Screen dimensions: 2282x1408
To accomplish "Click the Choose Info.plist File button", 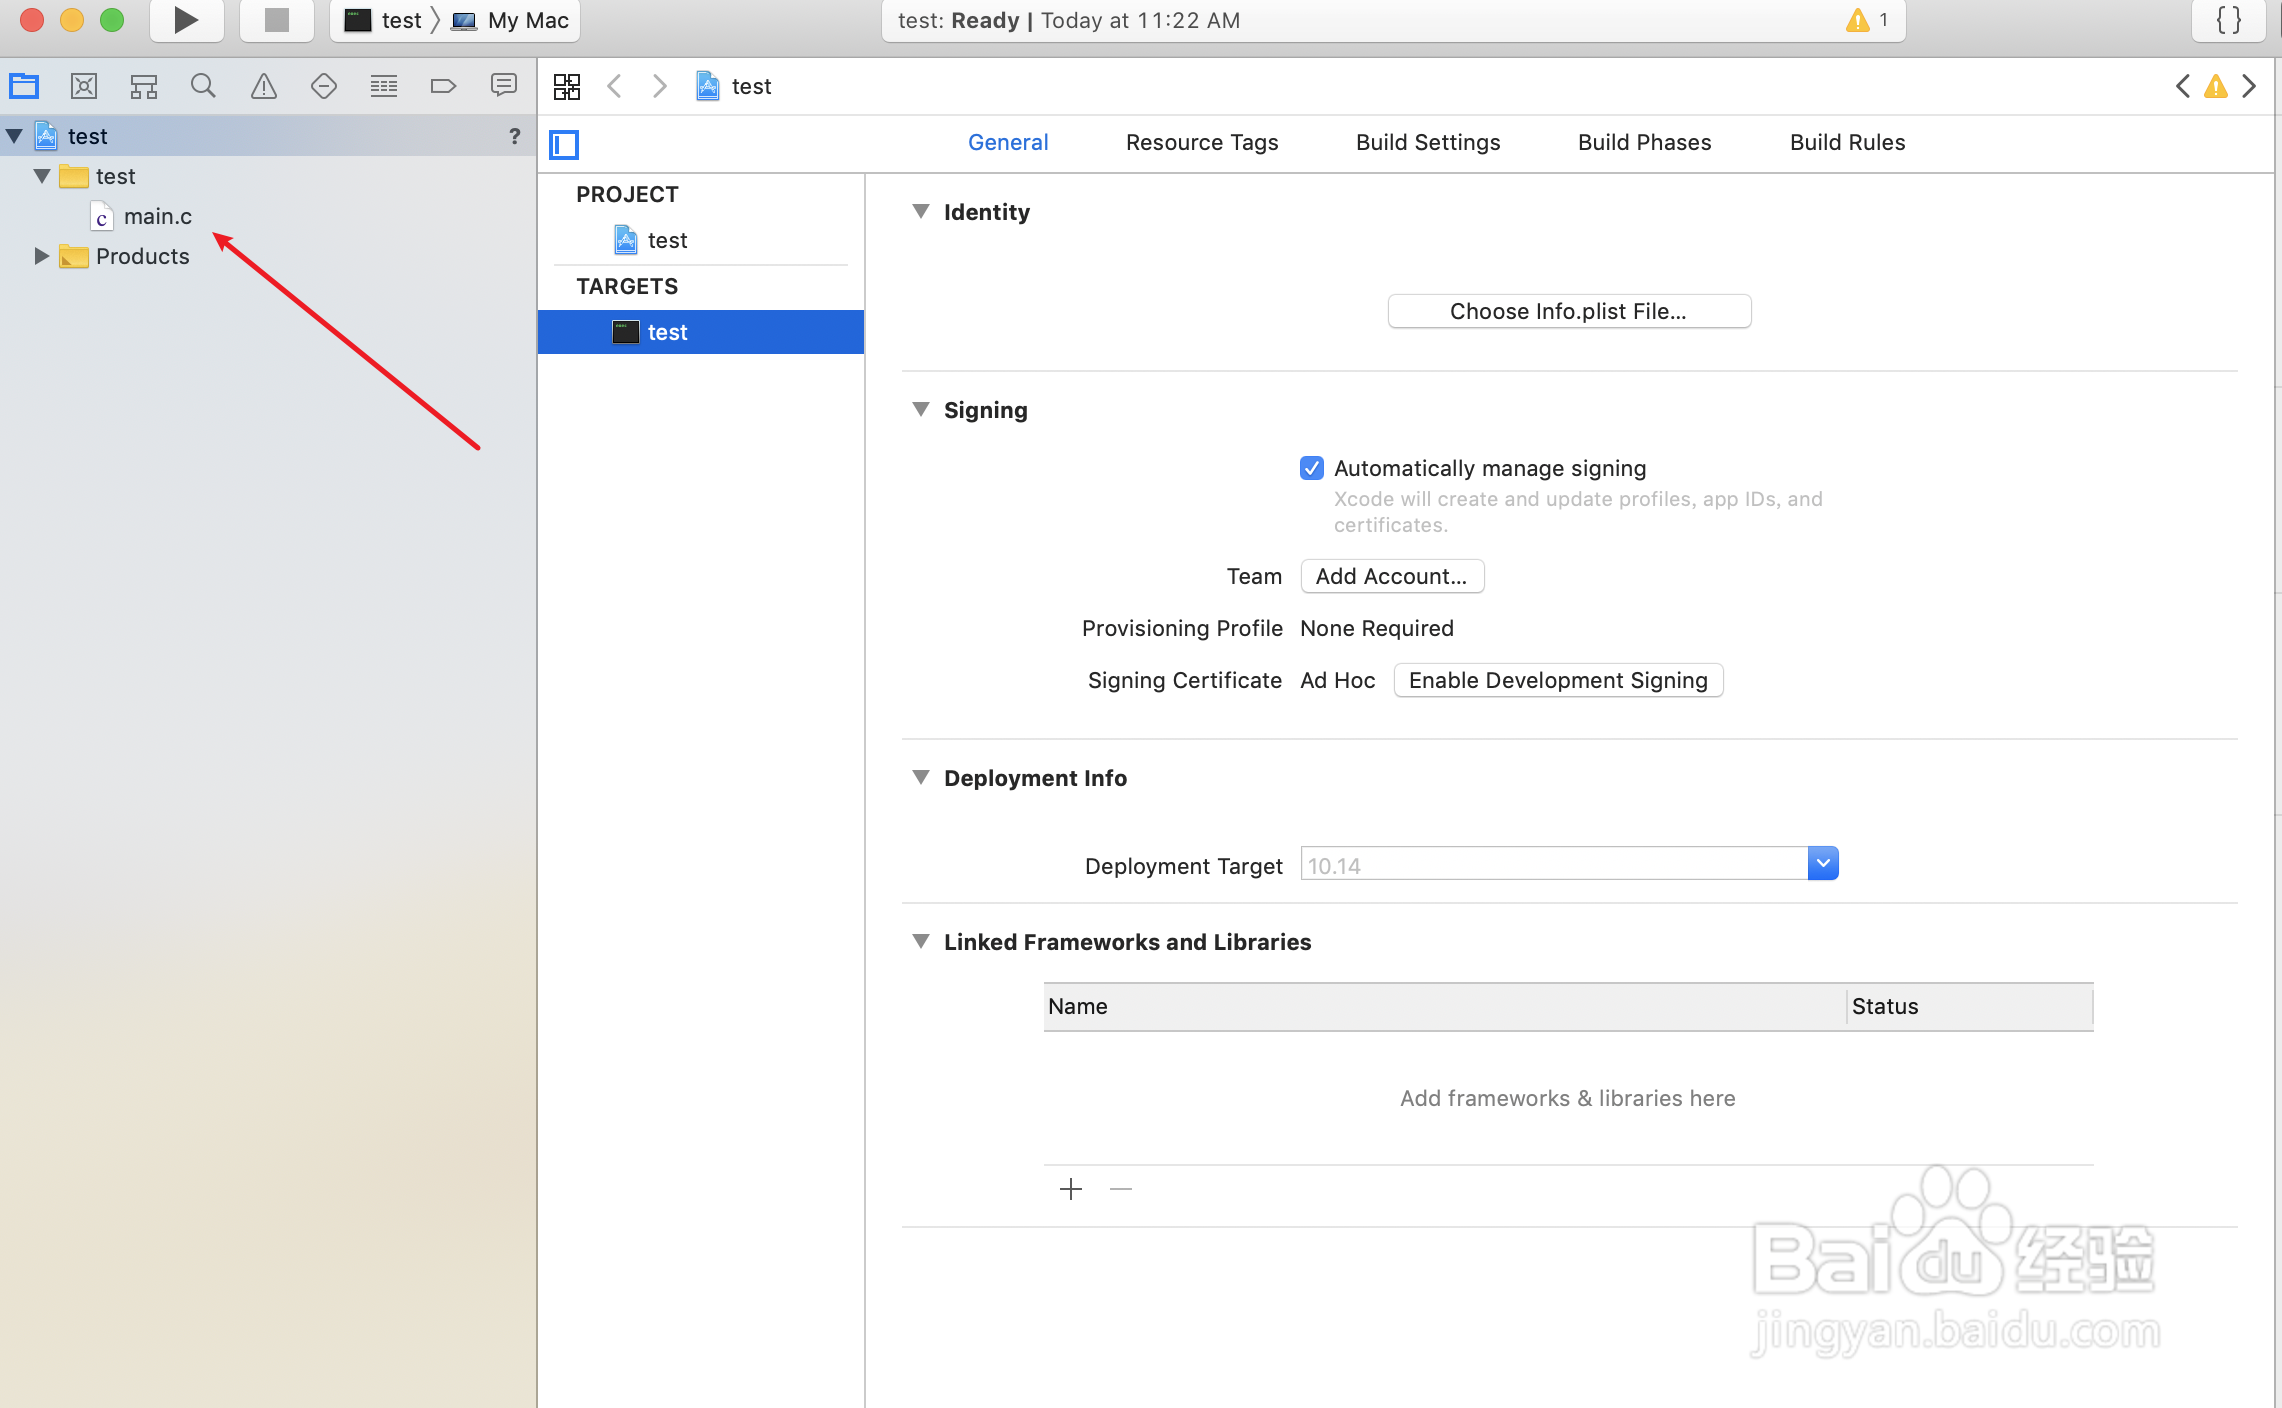I will [x=1570, y=311].
